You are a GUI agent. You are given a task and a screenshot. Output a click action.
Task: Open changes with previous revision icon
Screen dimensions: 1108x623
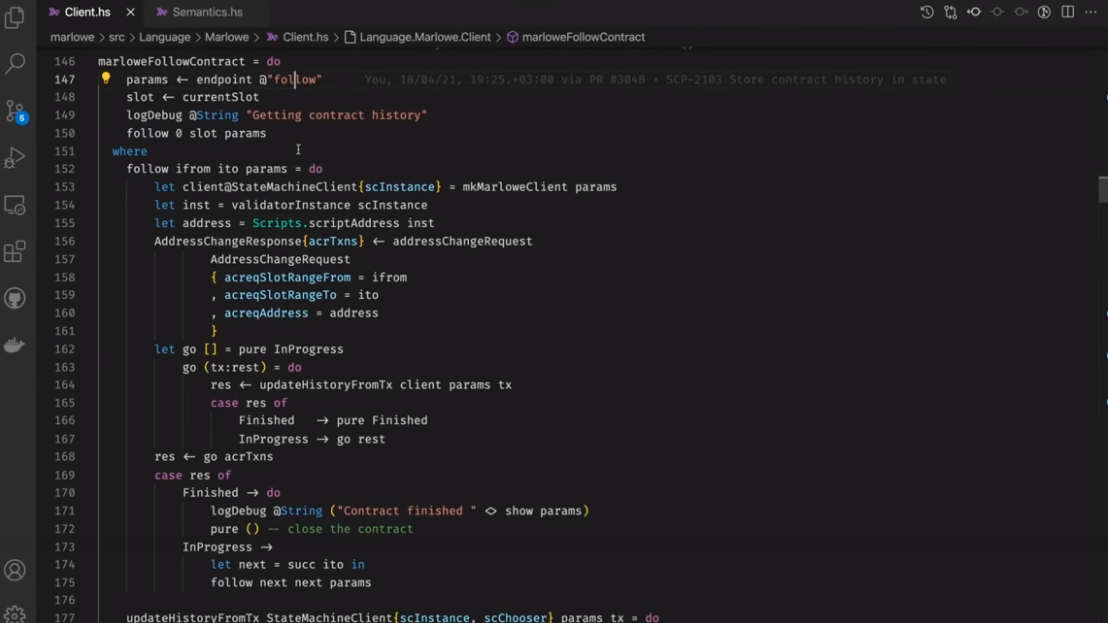click(x=951, y=12)
